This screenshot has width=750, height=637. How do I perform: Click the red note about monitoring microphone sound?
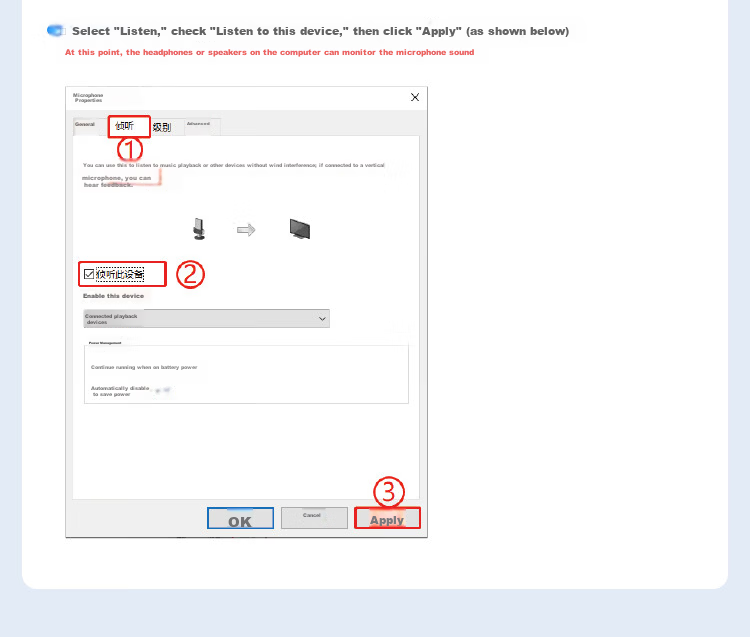coord(269,52)
